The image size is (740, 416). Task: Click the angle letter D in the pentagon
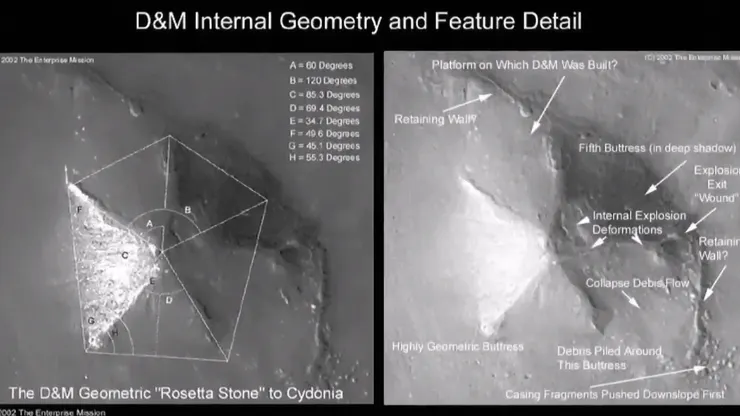pyautogui.click(x=168, y=300)
